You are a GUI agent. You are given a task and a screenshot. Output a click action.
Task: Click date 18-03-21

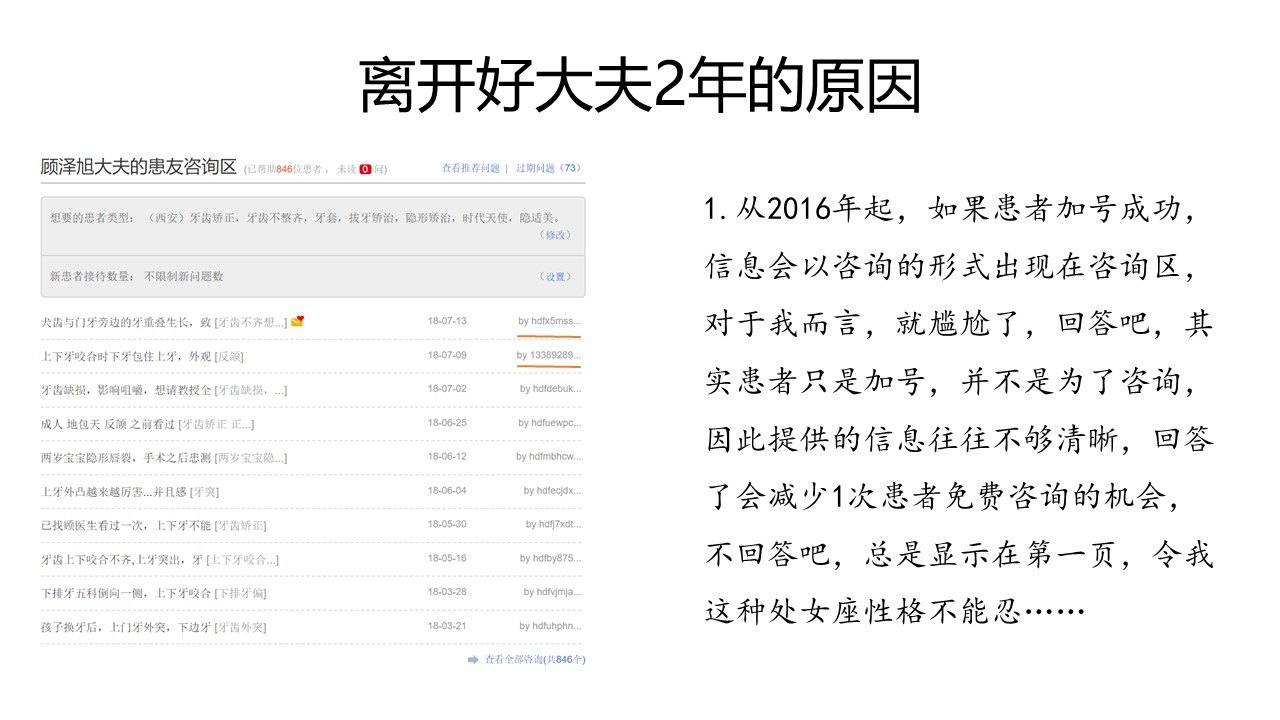[x=446, y=626]
